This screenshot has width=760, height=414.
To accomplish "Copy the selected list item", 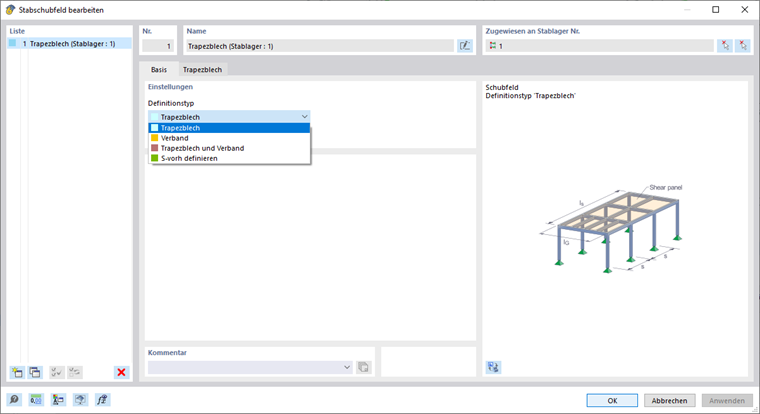I will [35, 372].
